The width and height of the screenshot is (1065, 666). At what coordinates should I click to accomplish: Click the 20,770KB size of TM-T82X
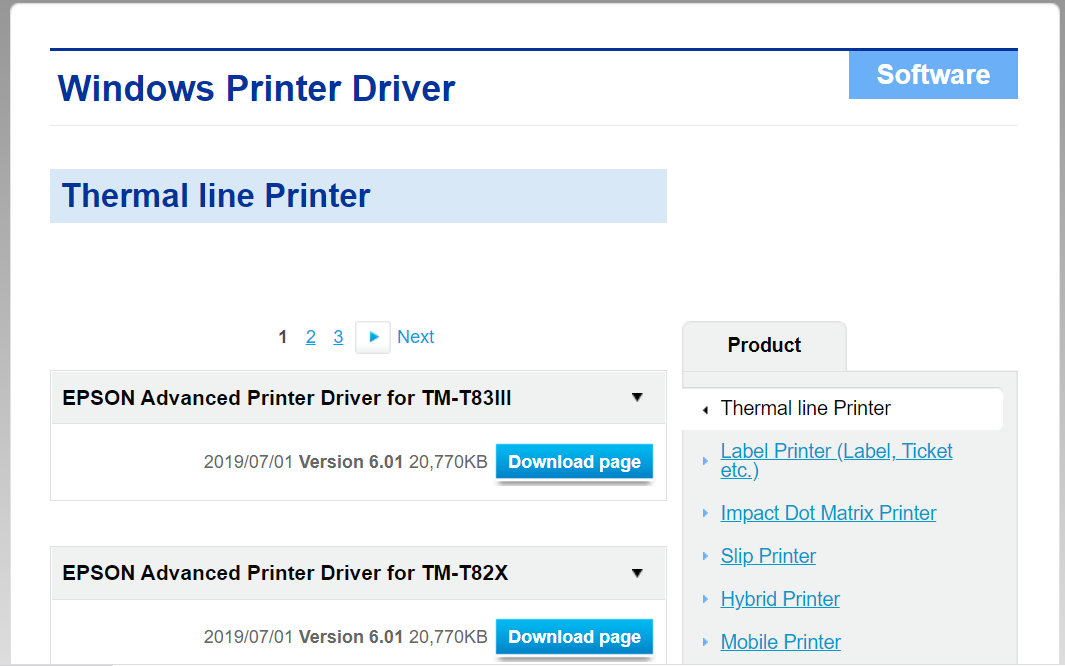pyautogui.click(x=448, y=637)
